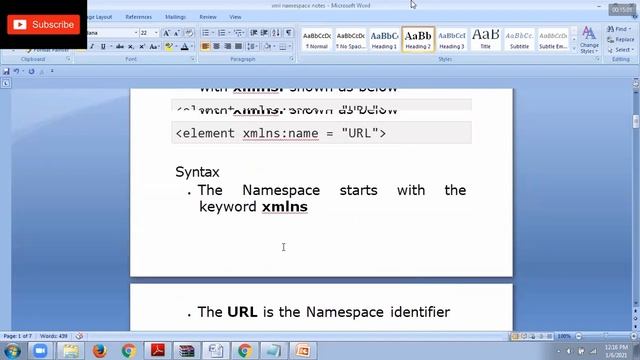Click the Multilevel List icon
640x360 pixels.
[x=238, y=33]
